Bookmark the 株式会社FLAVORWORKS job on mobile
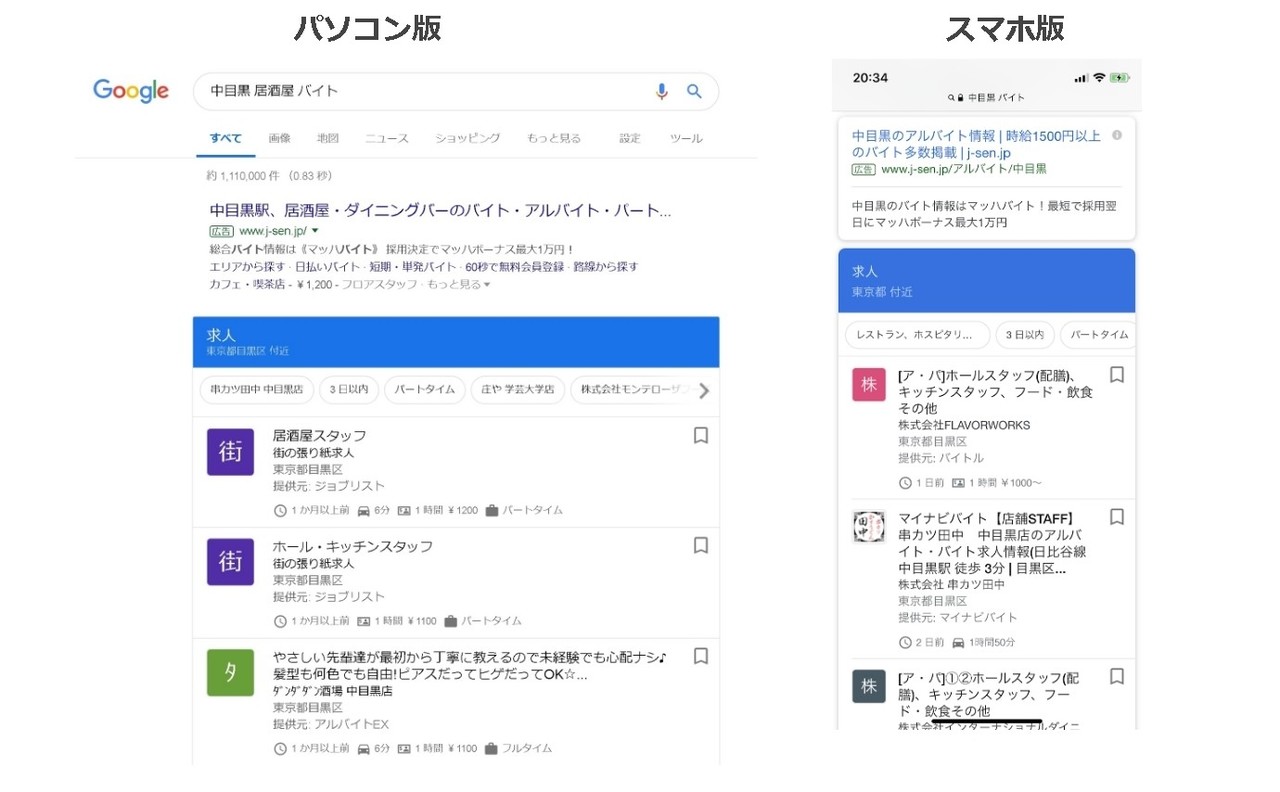 pos(1117,375)
